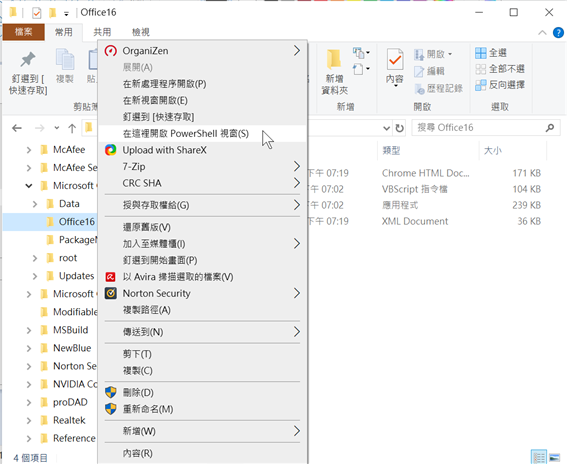Viewport: 567px width, 464px height.
Task: Click the quick access properties checkmark icon in title bar
Action: (x=37, y=13)
